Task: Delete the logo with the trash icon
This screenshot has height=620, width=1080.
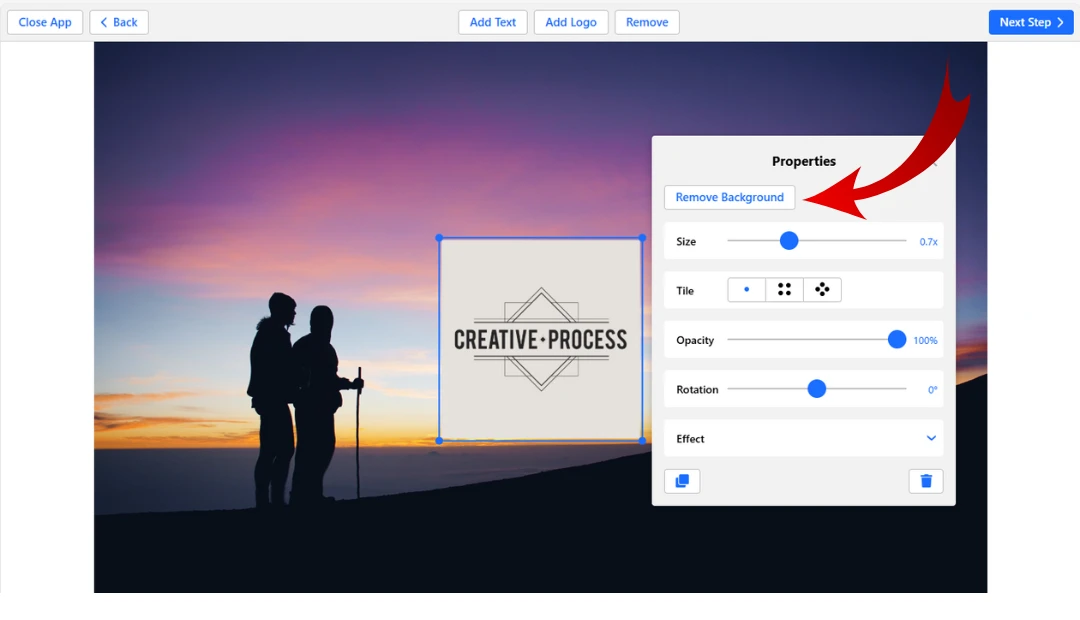Action: [x=926, y=481]
